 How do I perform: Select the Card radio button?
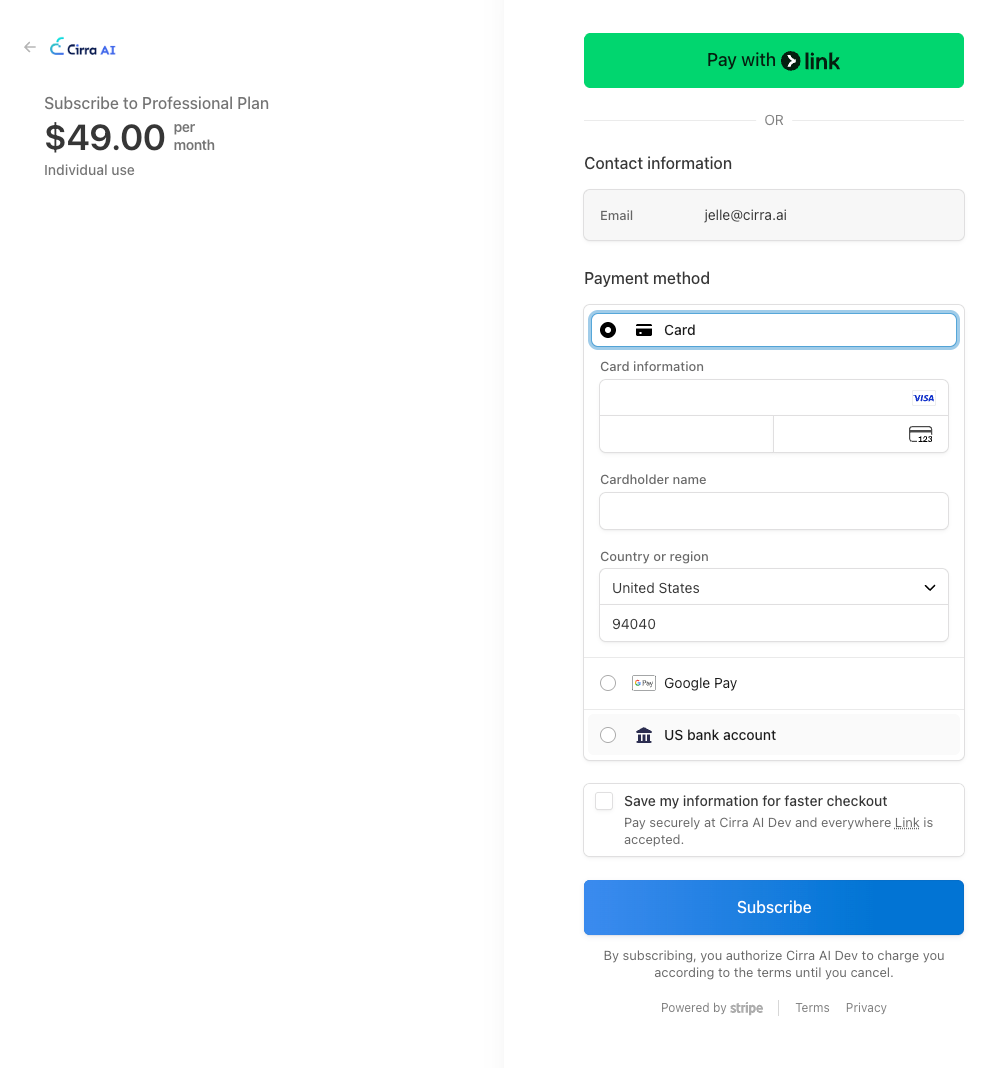[608, 330]
